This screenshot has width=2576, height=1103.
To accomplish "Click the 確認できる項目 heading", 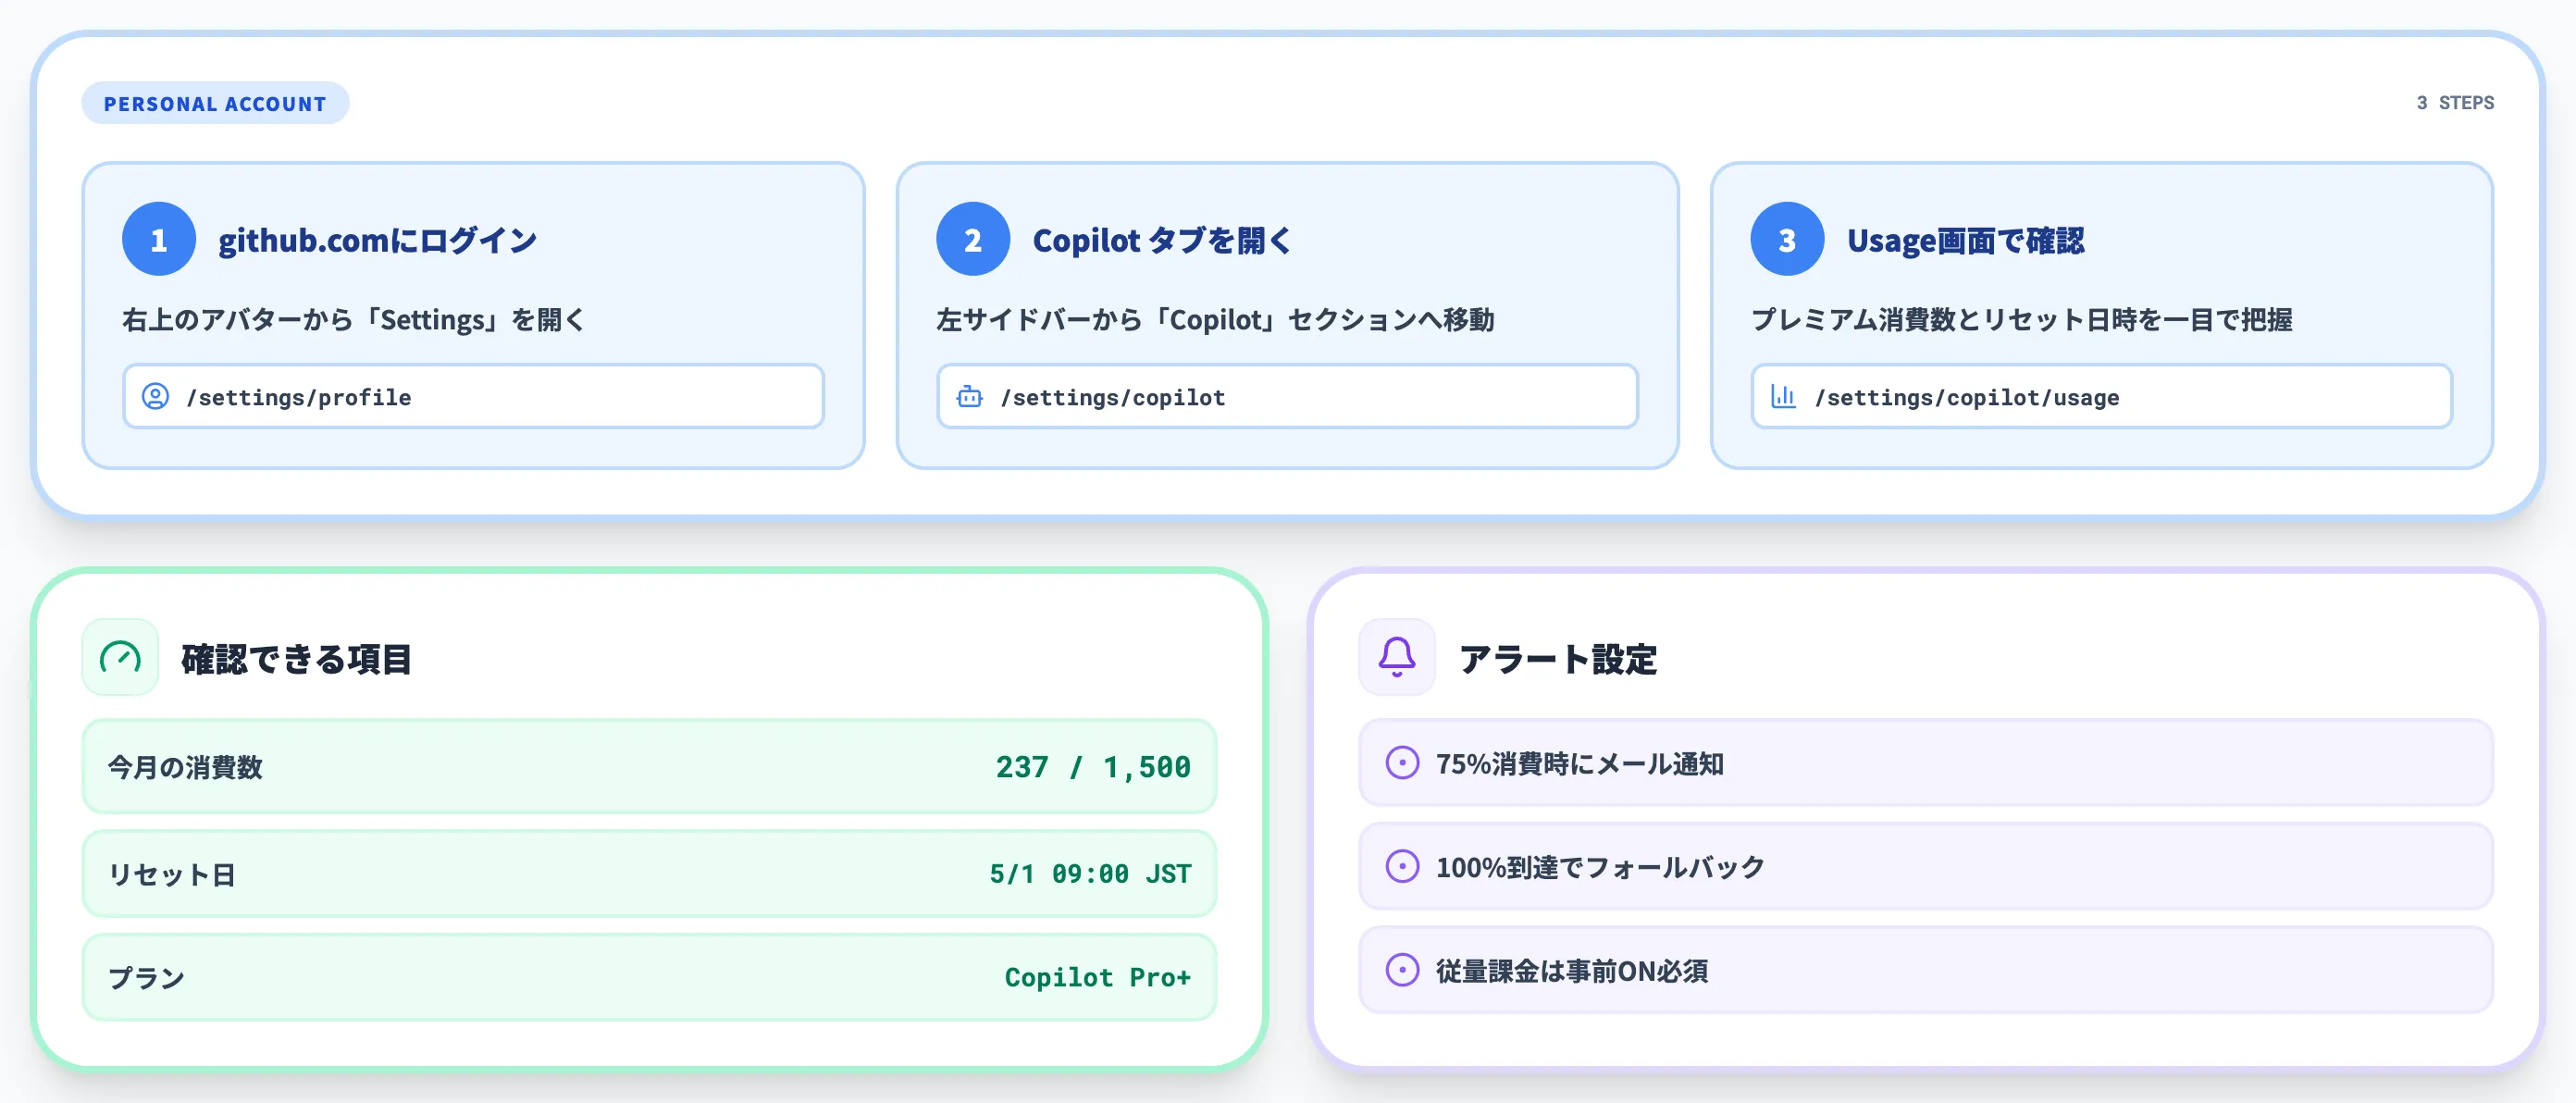I will click(x=296, y=659).
